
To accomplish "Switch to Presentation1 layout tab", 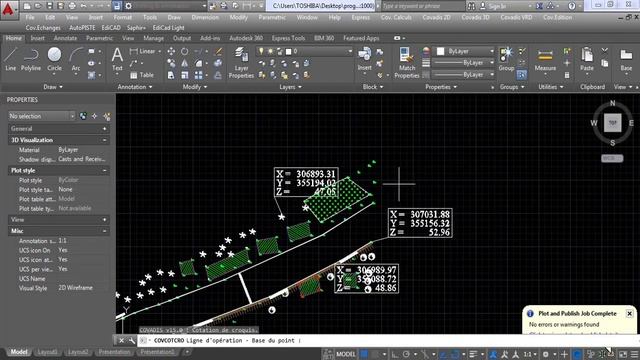I will point(157,352).
